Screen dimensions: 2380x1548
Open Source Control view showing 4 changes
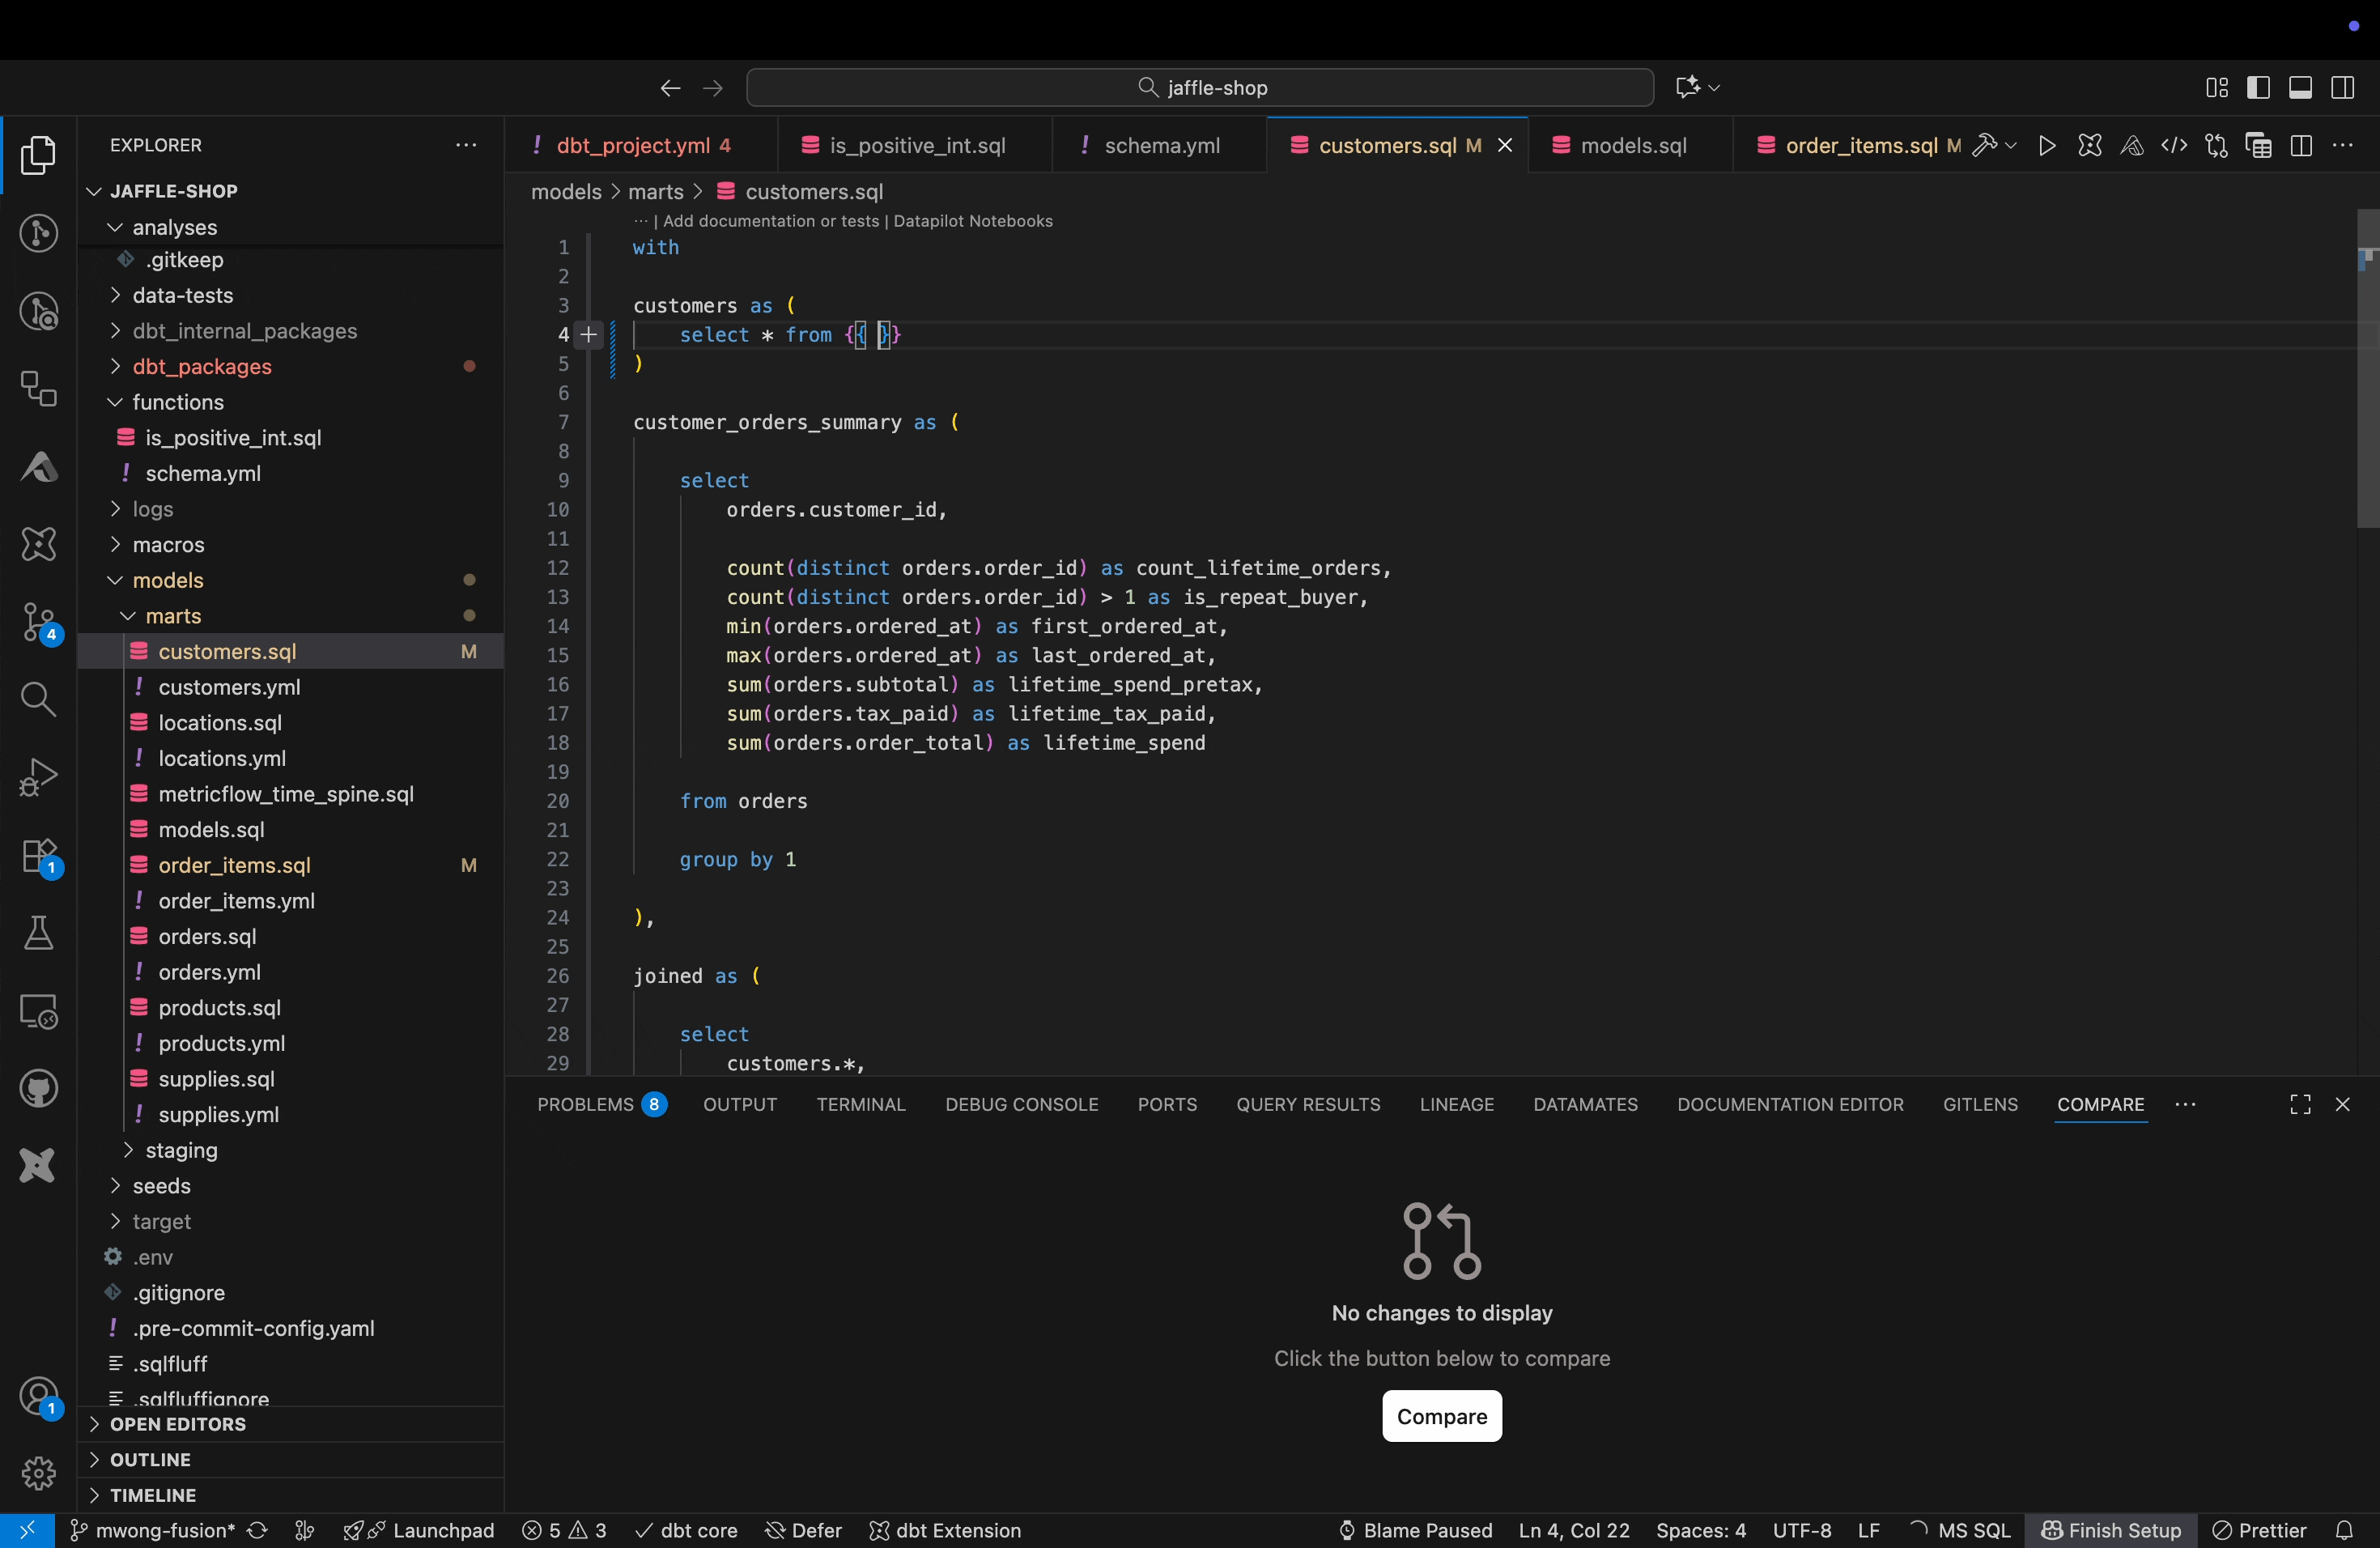click(38, 622)
